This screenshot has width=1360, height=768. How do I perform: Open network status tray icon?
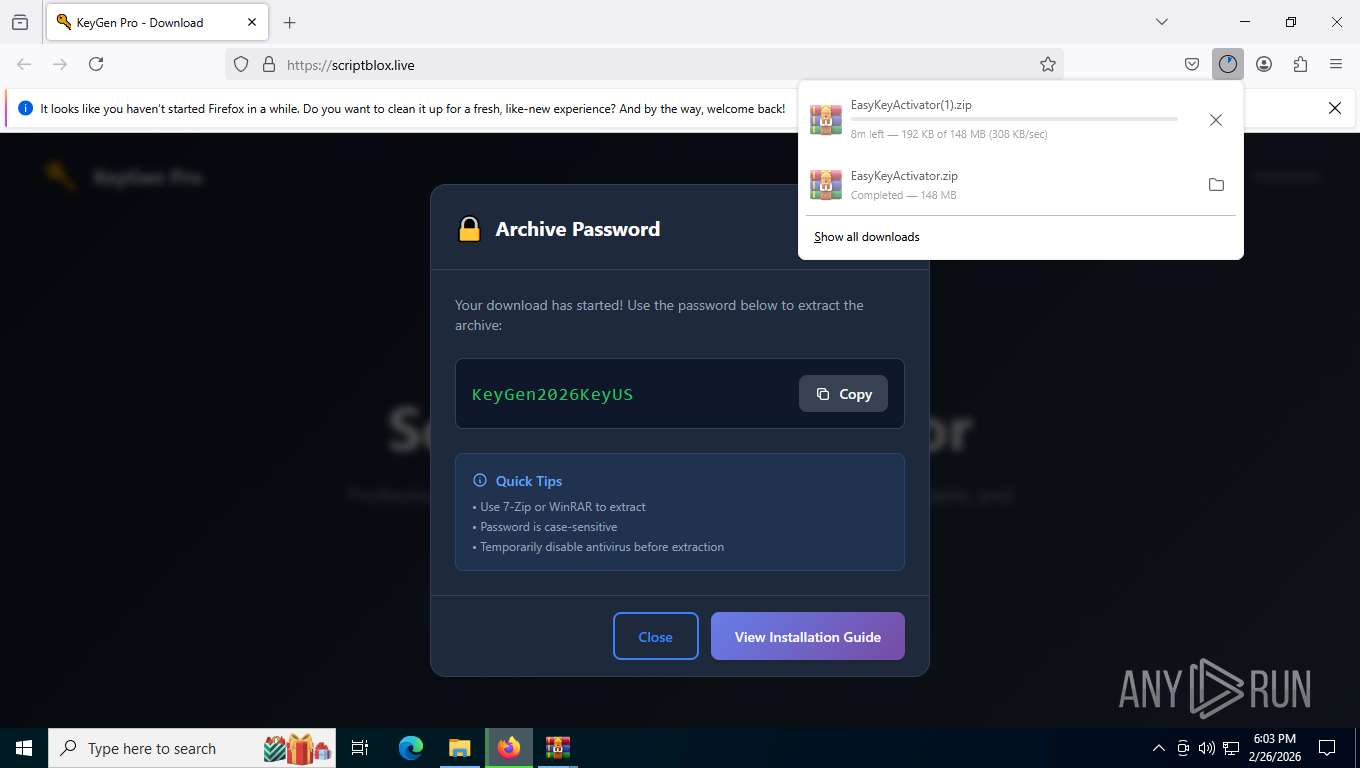(x=1231, y=748)
